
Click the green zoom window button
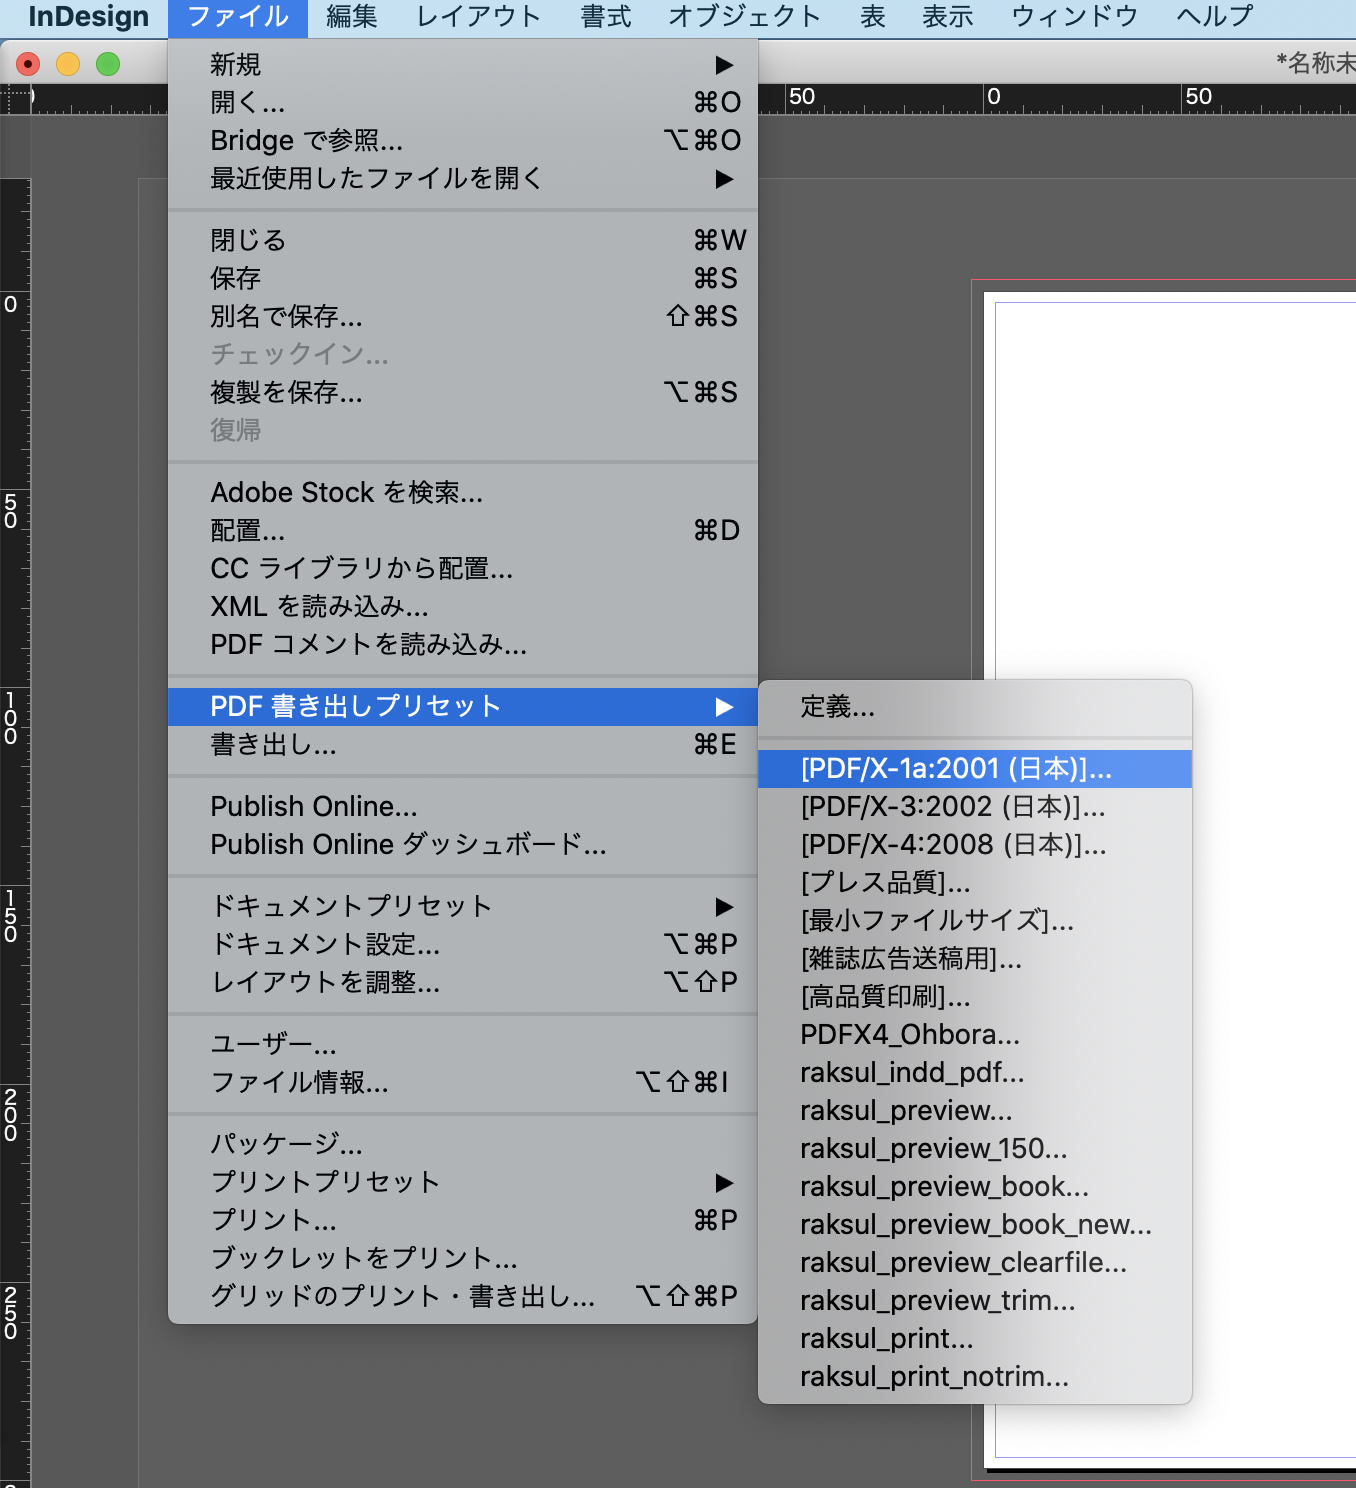[x=108, y=64]
